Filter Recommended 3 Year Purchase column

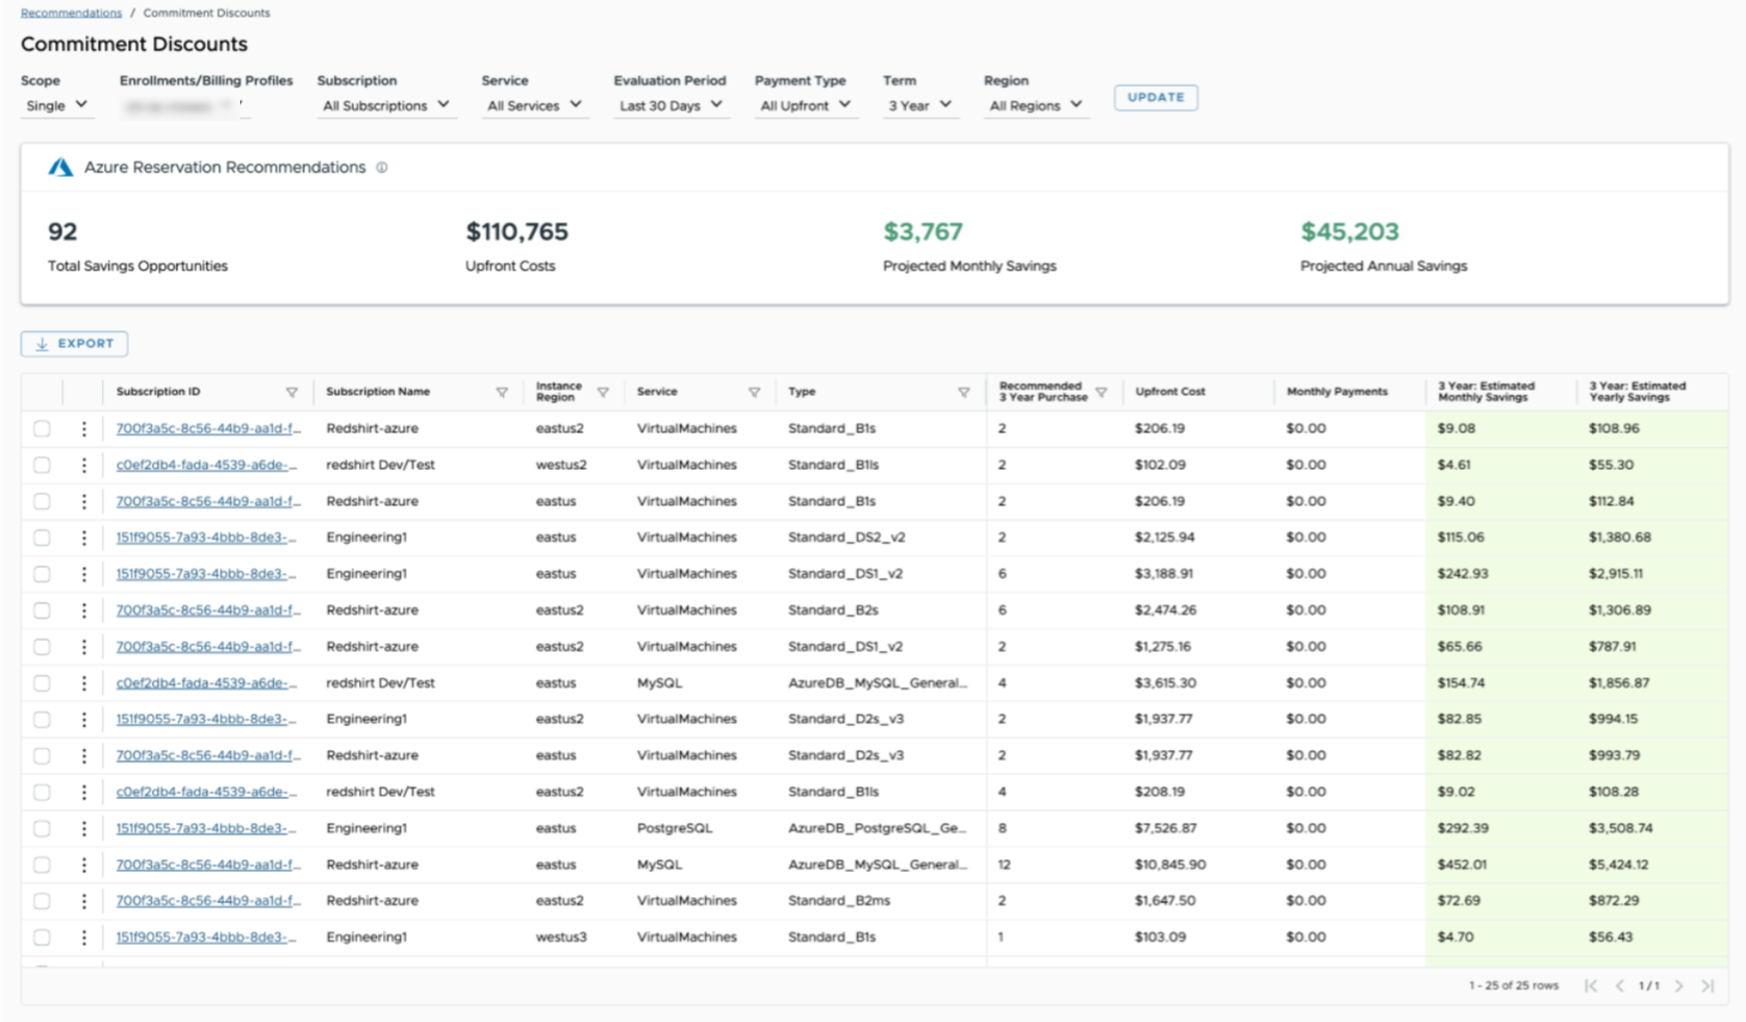[1101, 392]
